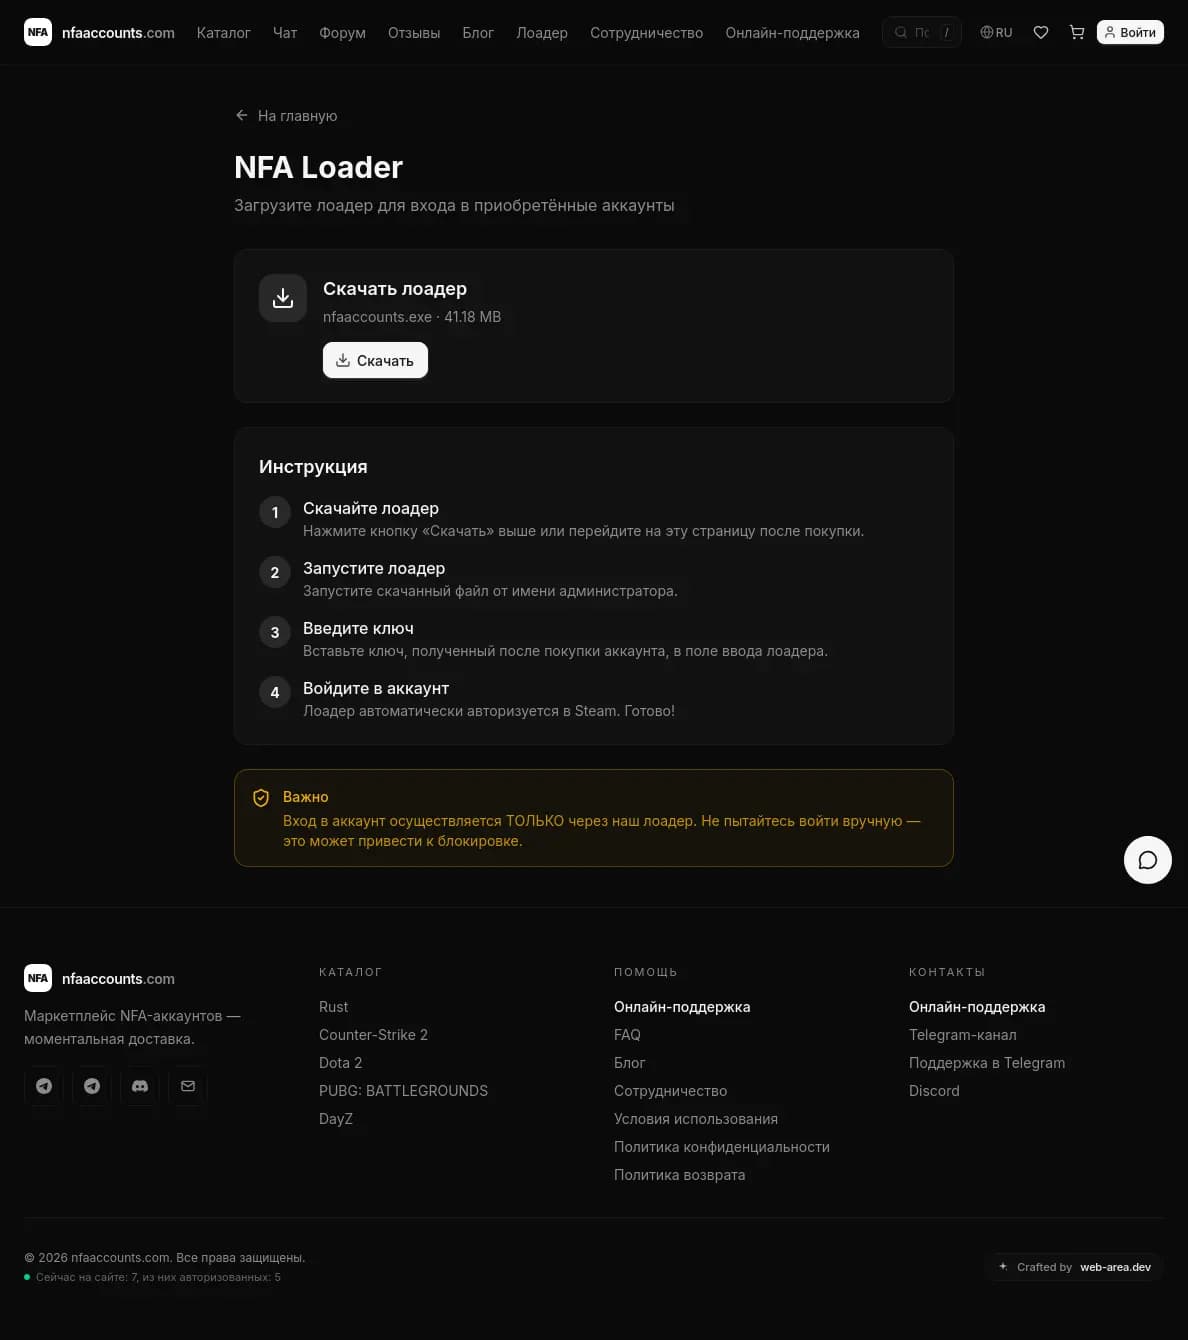The image size is (1188, 1340).
Task: Open Онлайн-поддержка in the top navigation
Action: (x=792, y=33)
